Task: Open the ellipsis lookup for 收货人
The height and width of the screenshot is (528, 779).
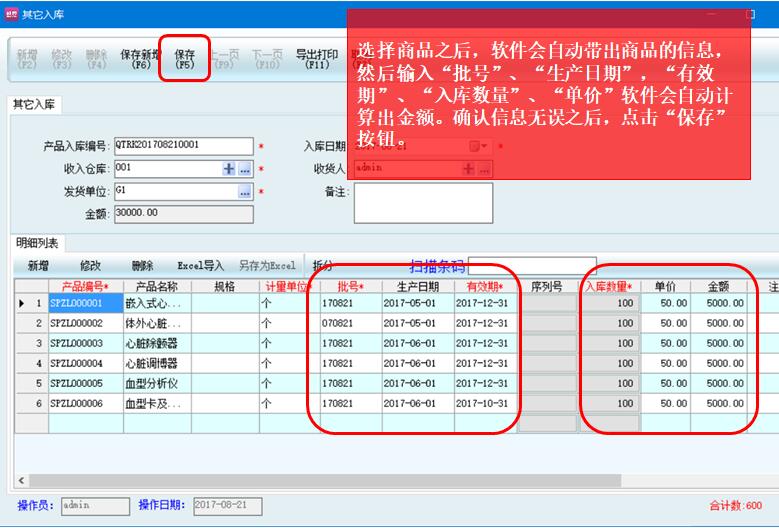Action: pyautogui.click(x=484, y=168)
